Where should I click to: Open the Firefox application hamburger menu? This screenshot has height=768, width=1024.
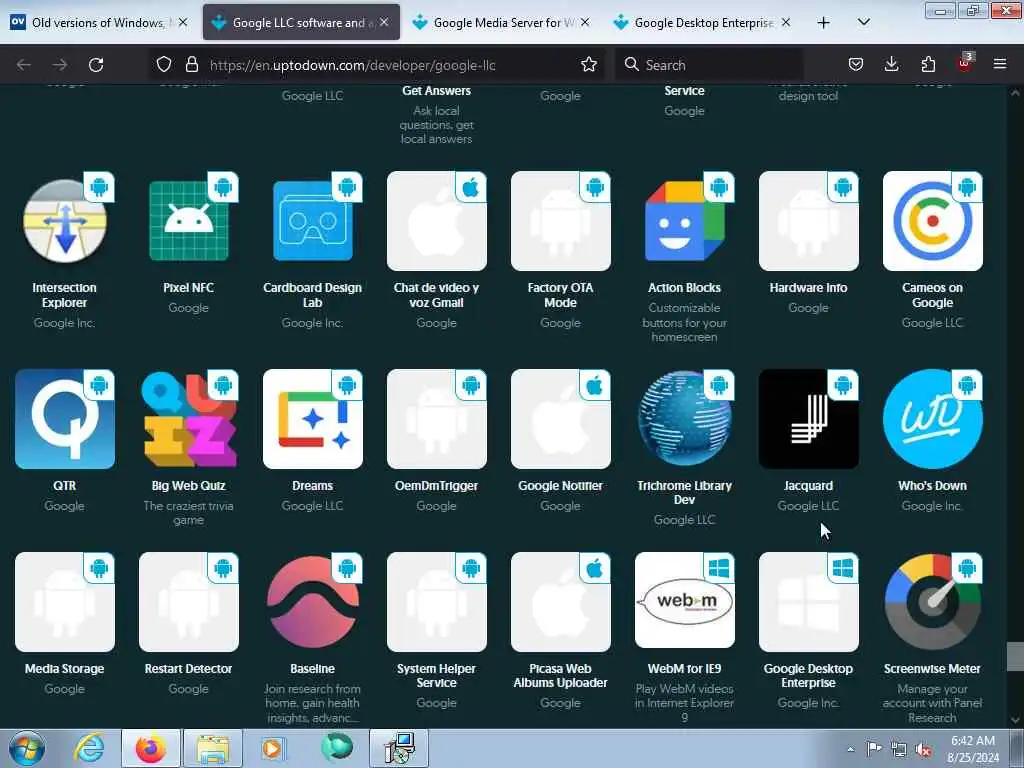coord(999,65)
